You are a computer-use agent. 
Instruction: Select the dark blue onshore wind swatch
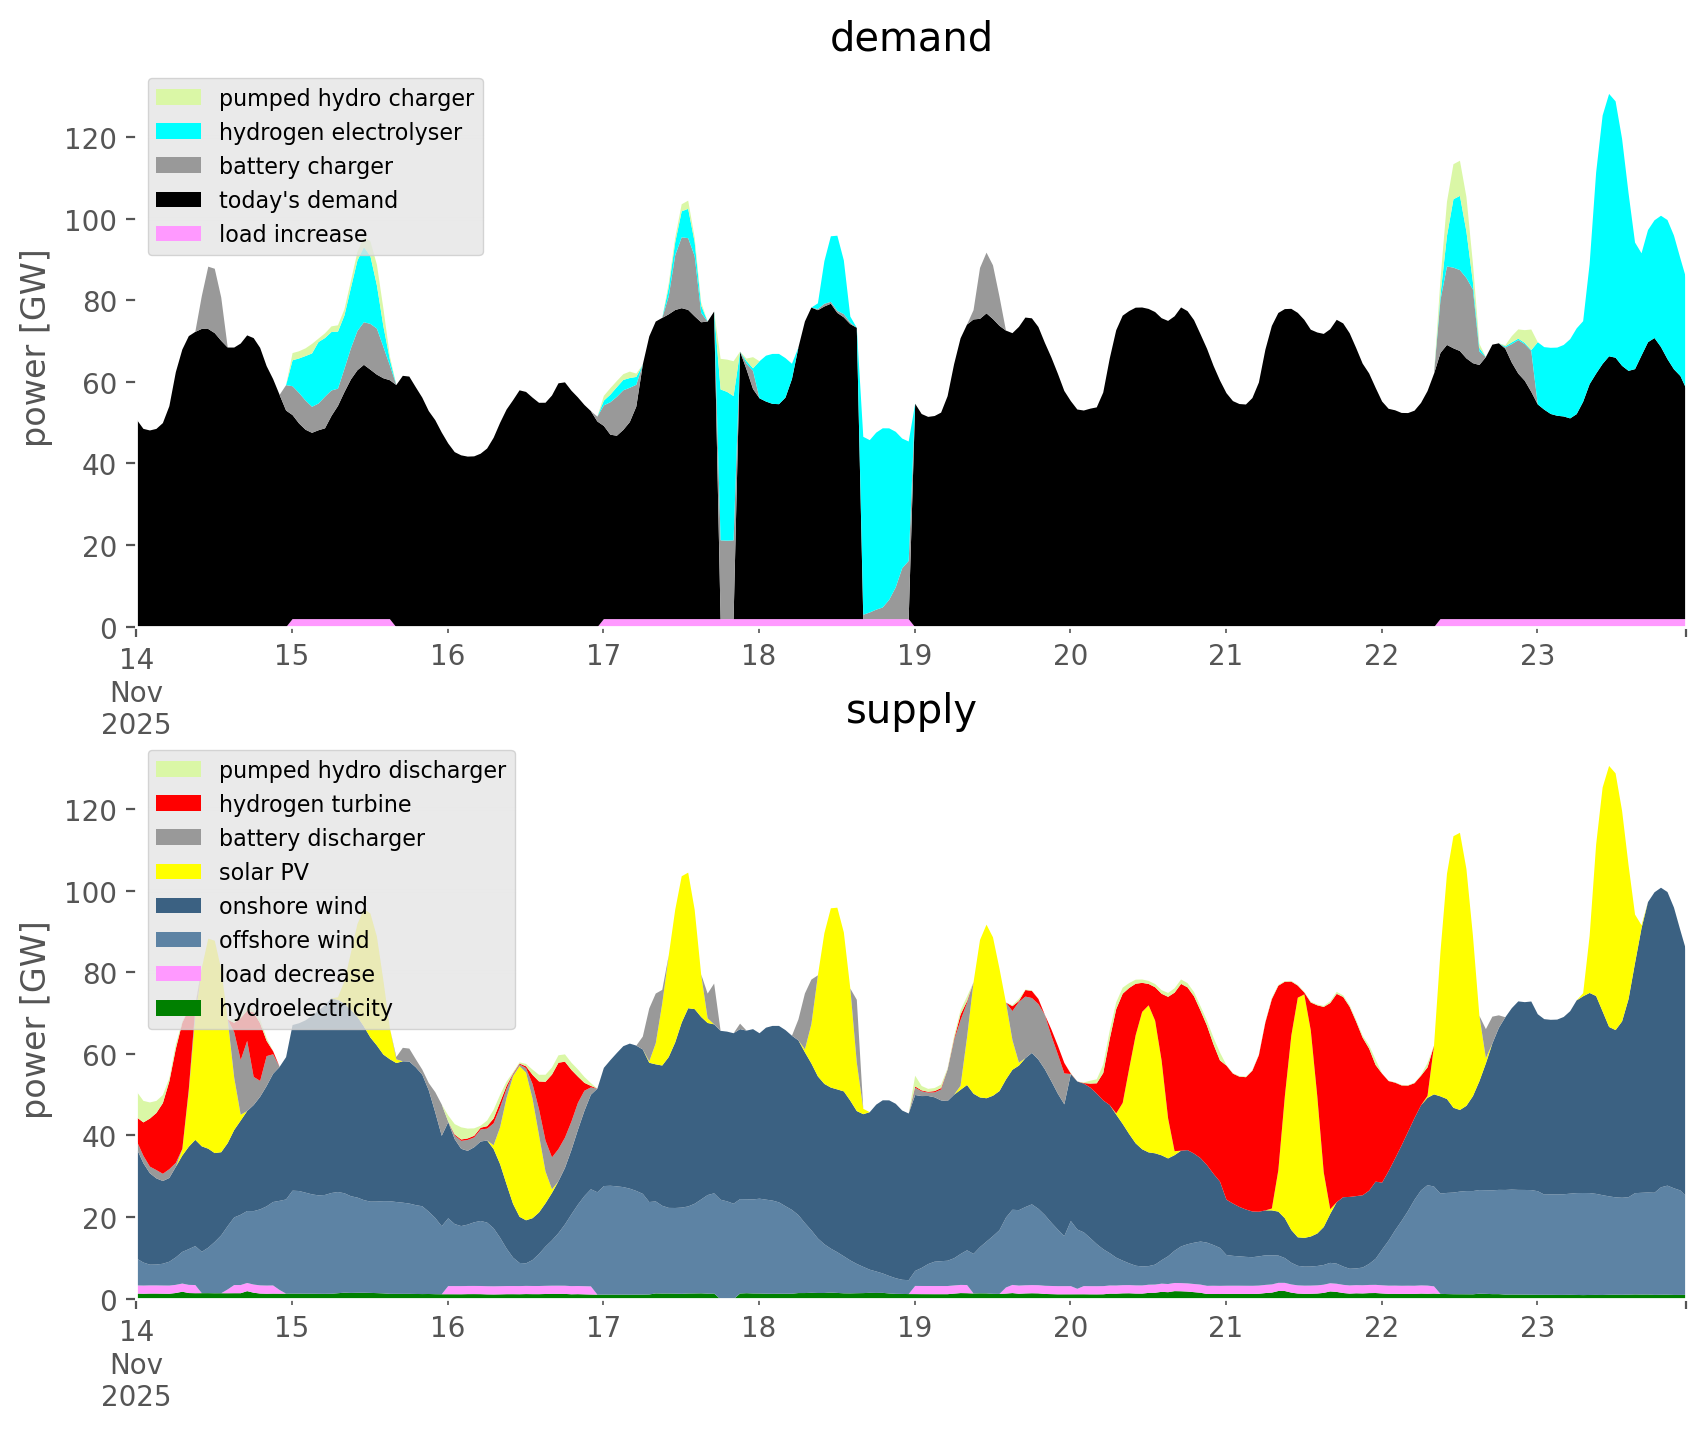point(180,906)
